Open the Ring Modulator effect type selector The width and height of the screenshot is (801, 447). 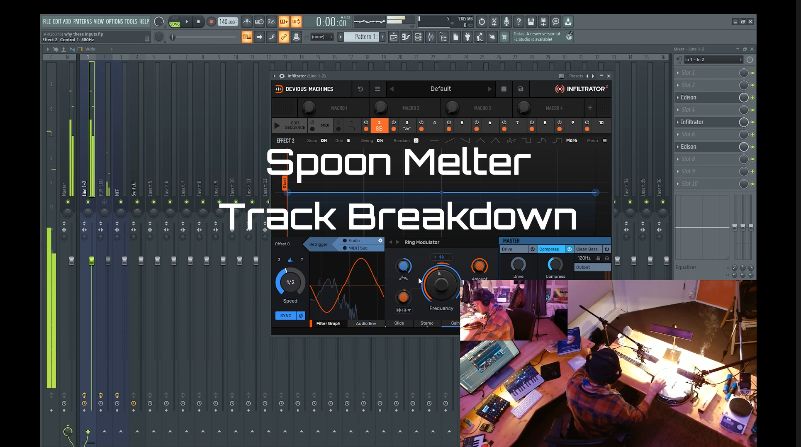click(421, 242)
